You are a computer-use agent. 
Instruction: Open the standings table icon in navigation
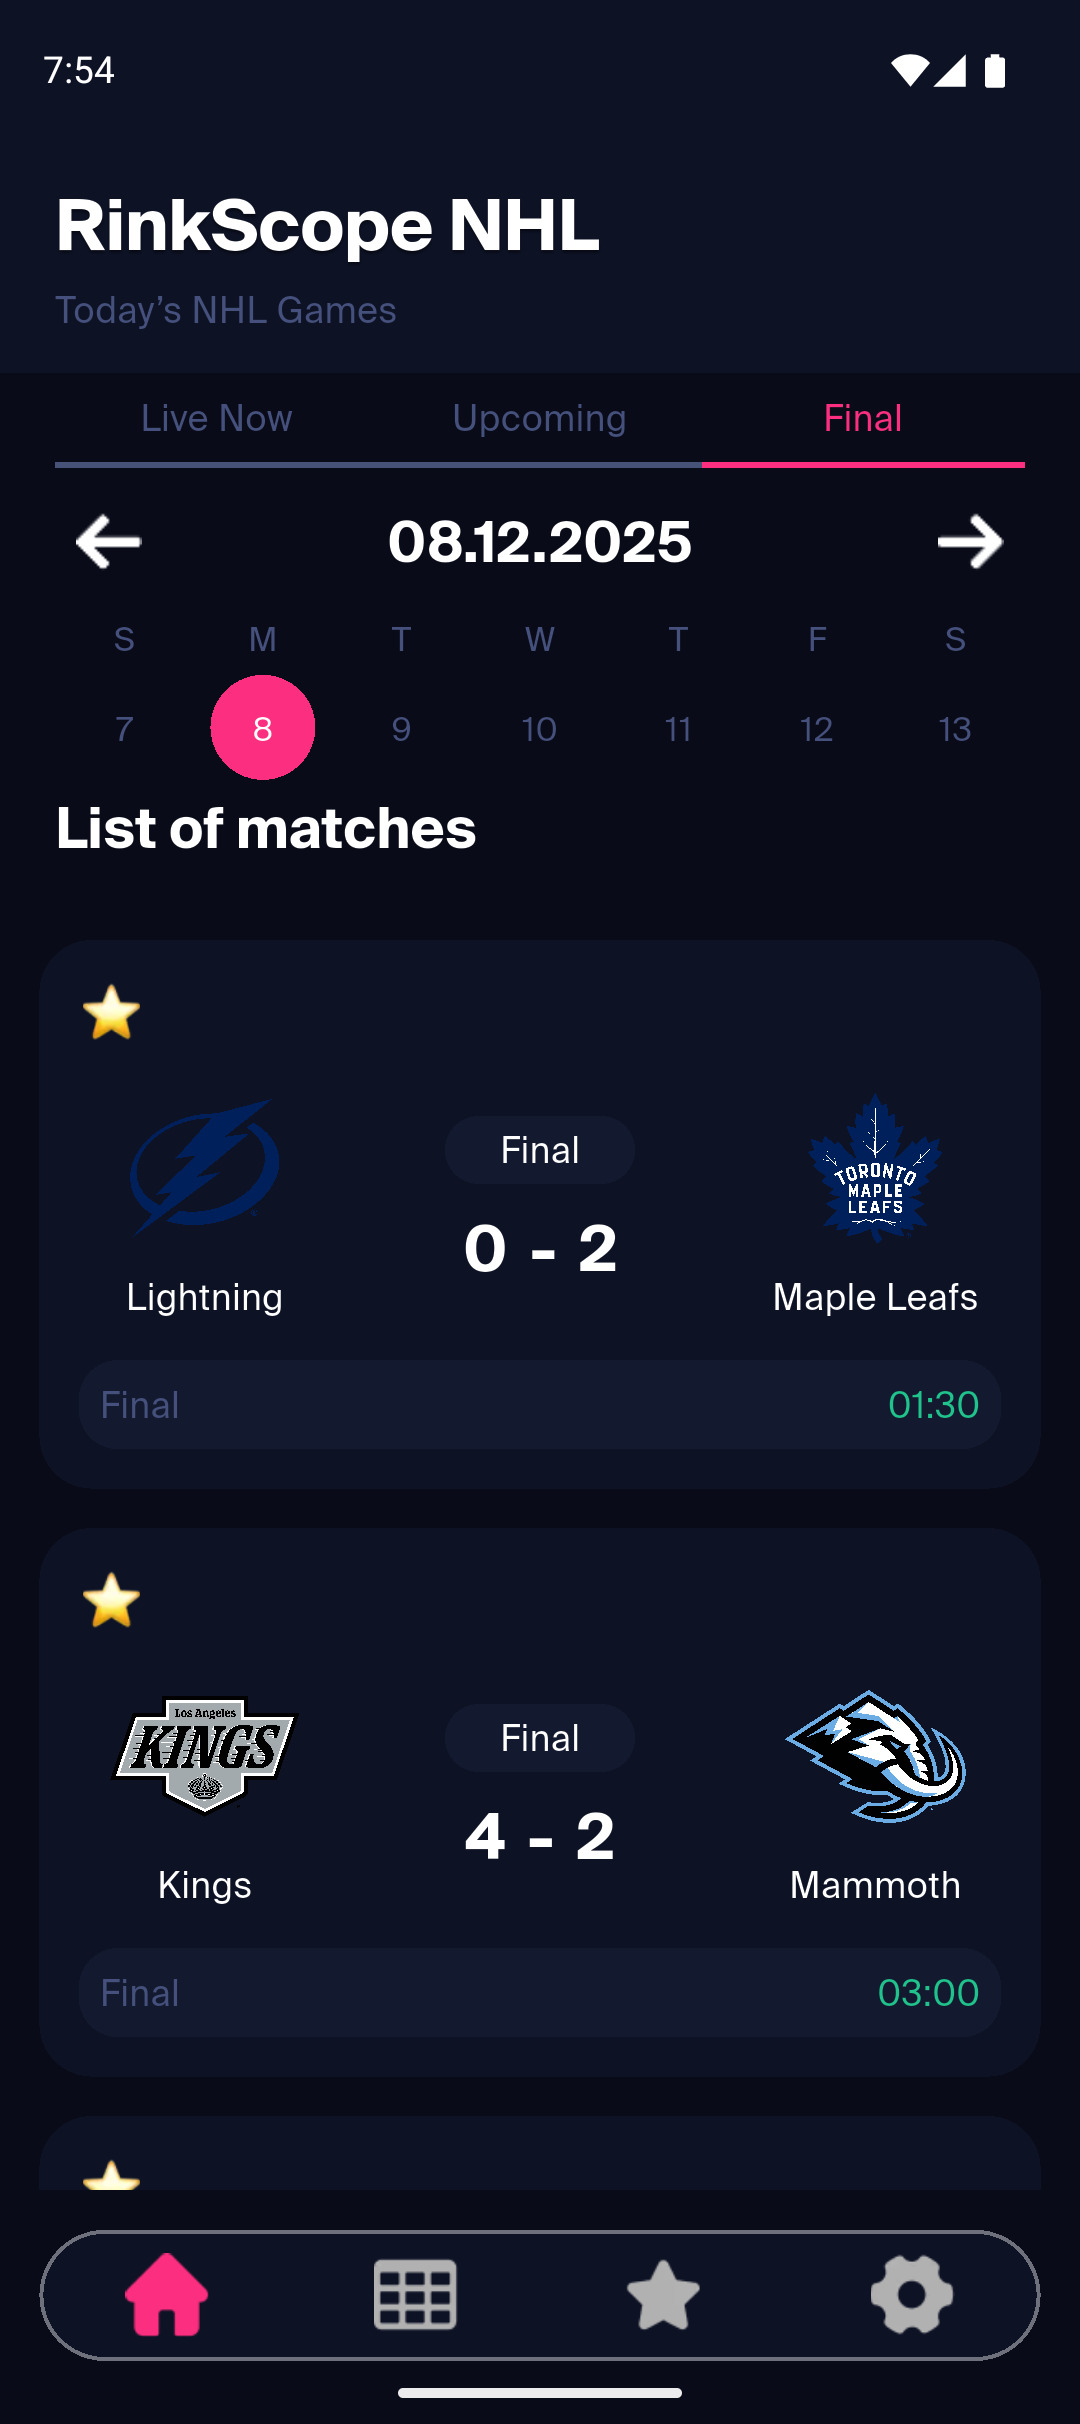click(415, 2294)
